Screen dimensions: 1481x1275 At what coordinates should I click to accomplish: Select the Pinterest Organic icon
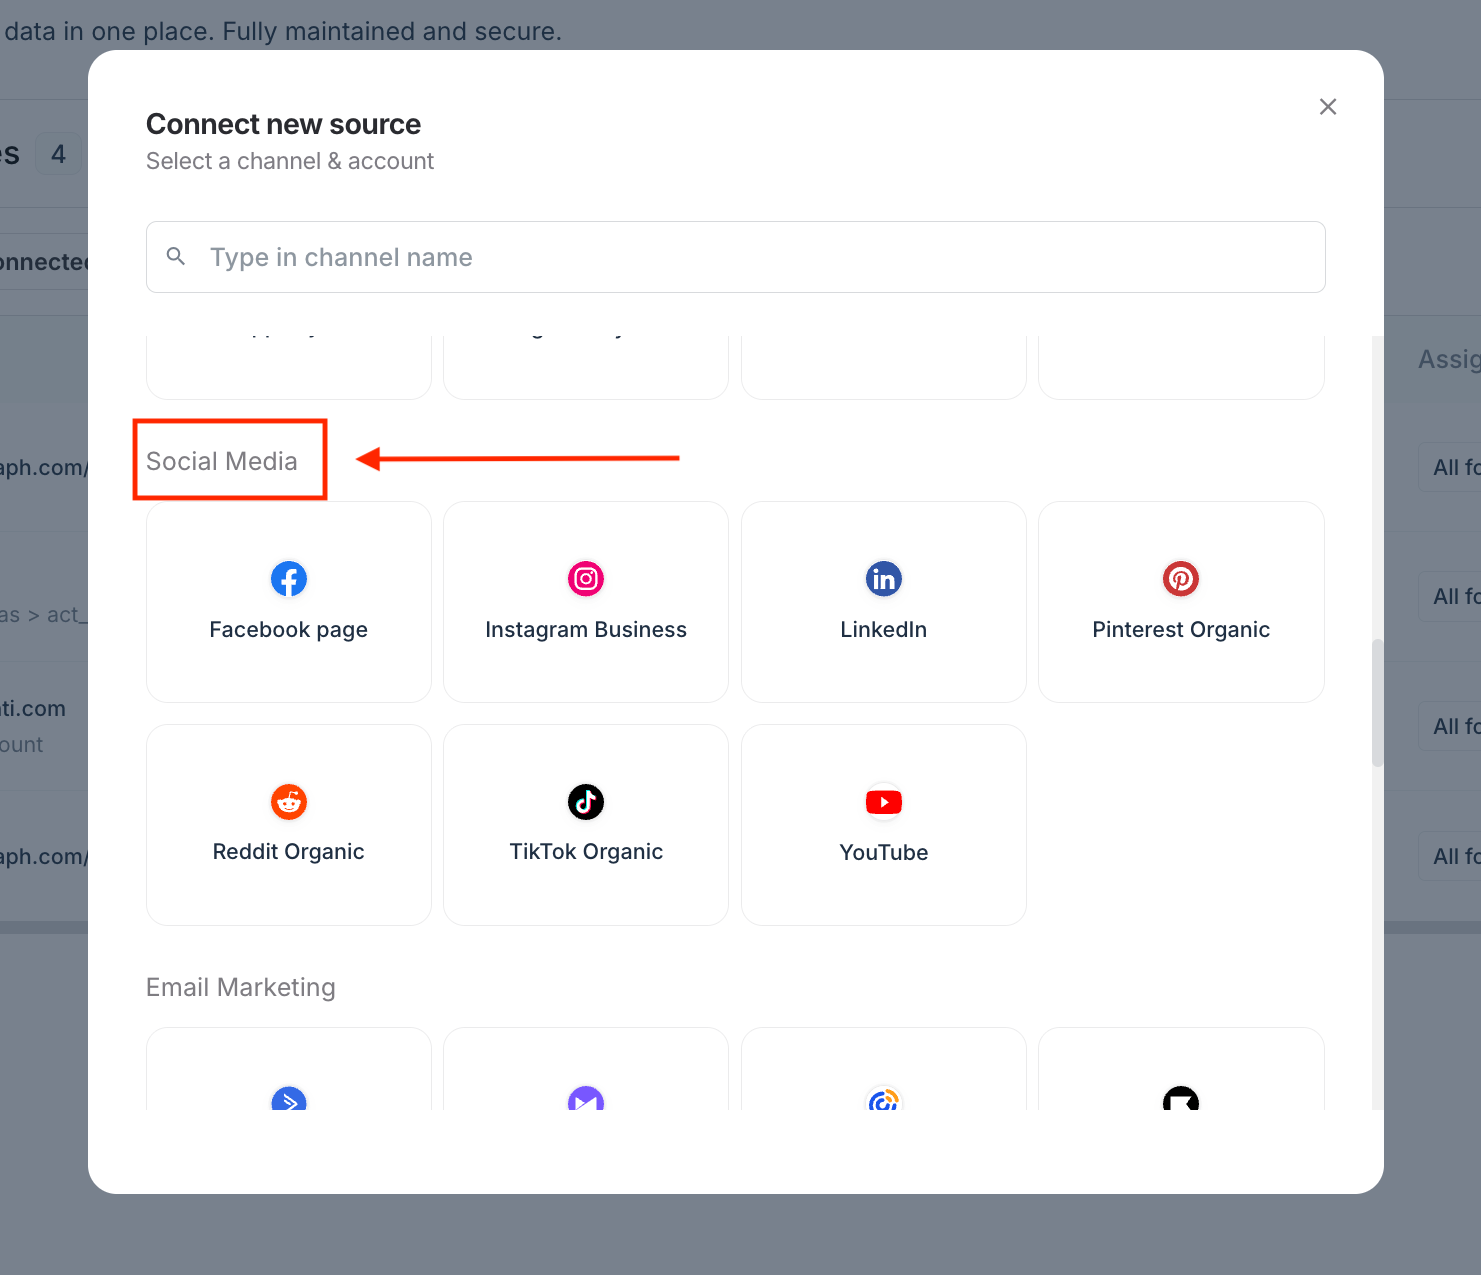pyautogui.click(x=1180, y=579)
